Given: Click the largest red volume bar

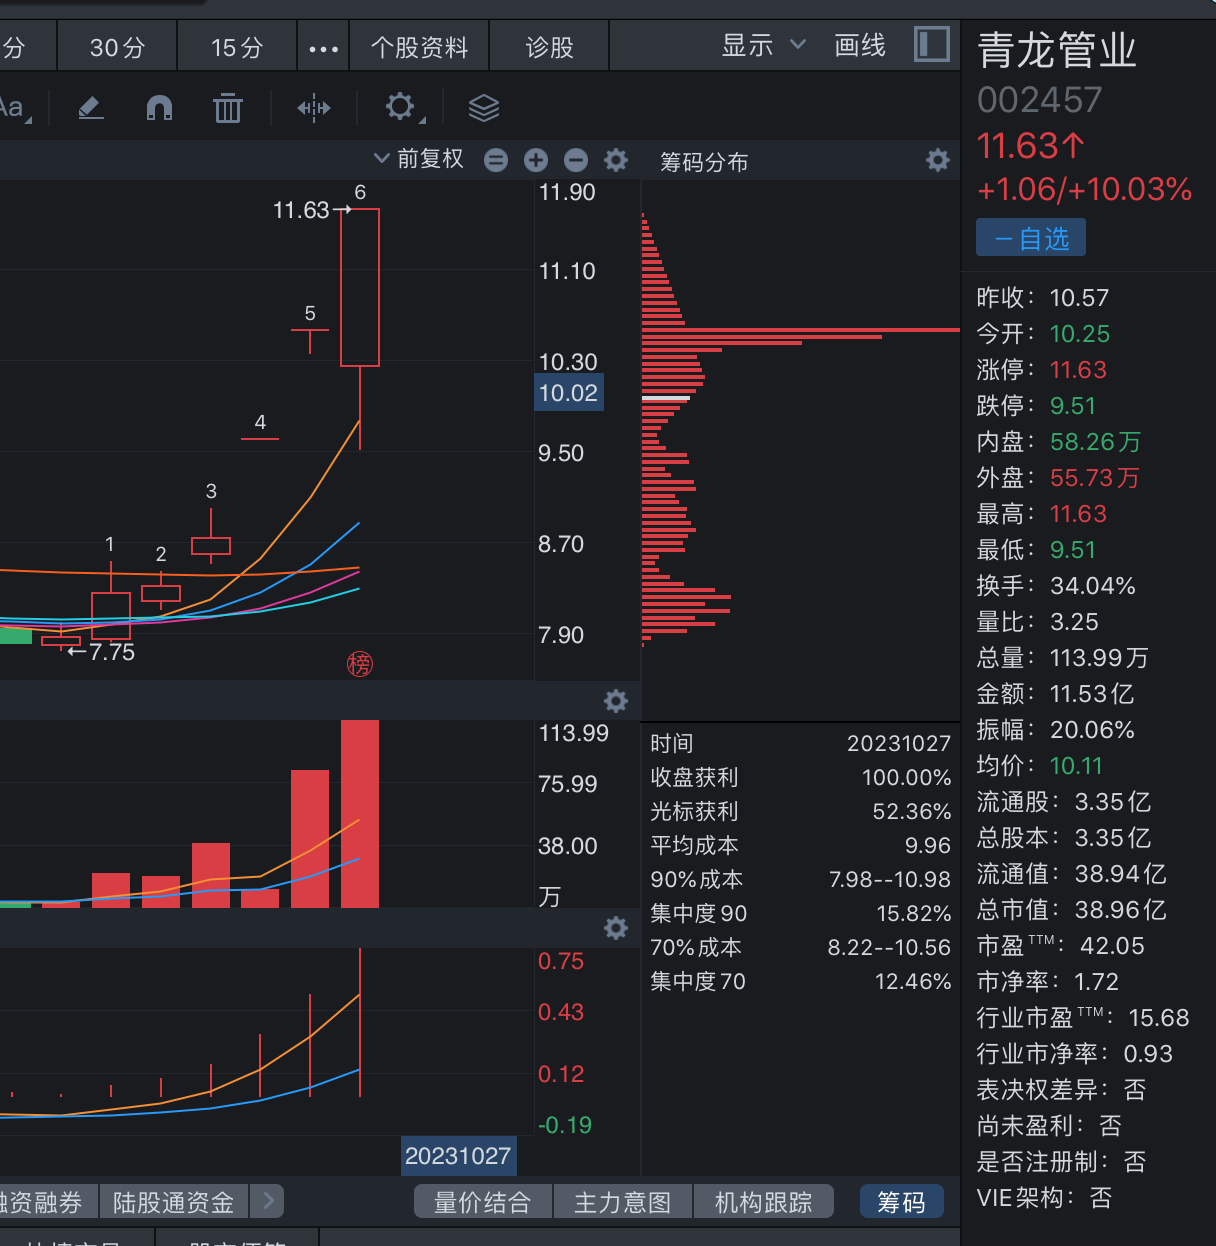Looking at the screenshot, I should pyautogui.click(x=360, y=814).
